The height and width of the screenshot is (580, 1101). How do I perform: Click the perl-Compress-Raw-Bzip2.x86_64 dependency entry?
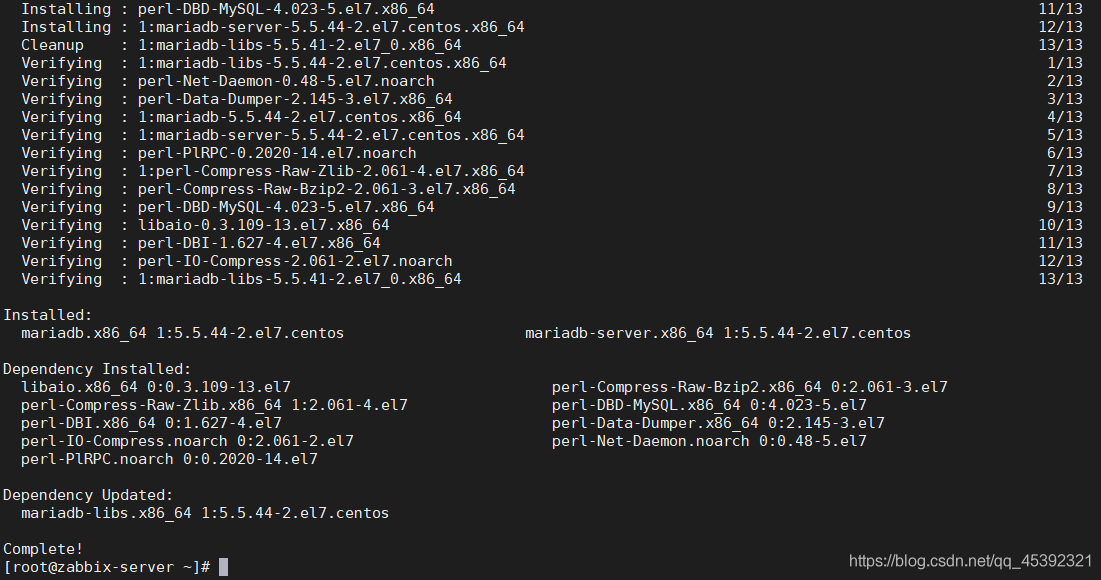(x=750, y=387)
